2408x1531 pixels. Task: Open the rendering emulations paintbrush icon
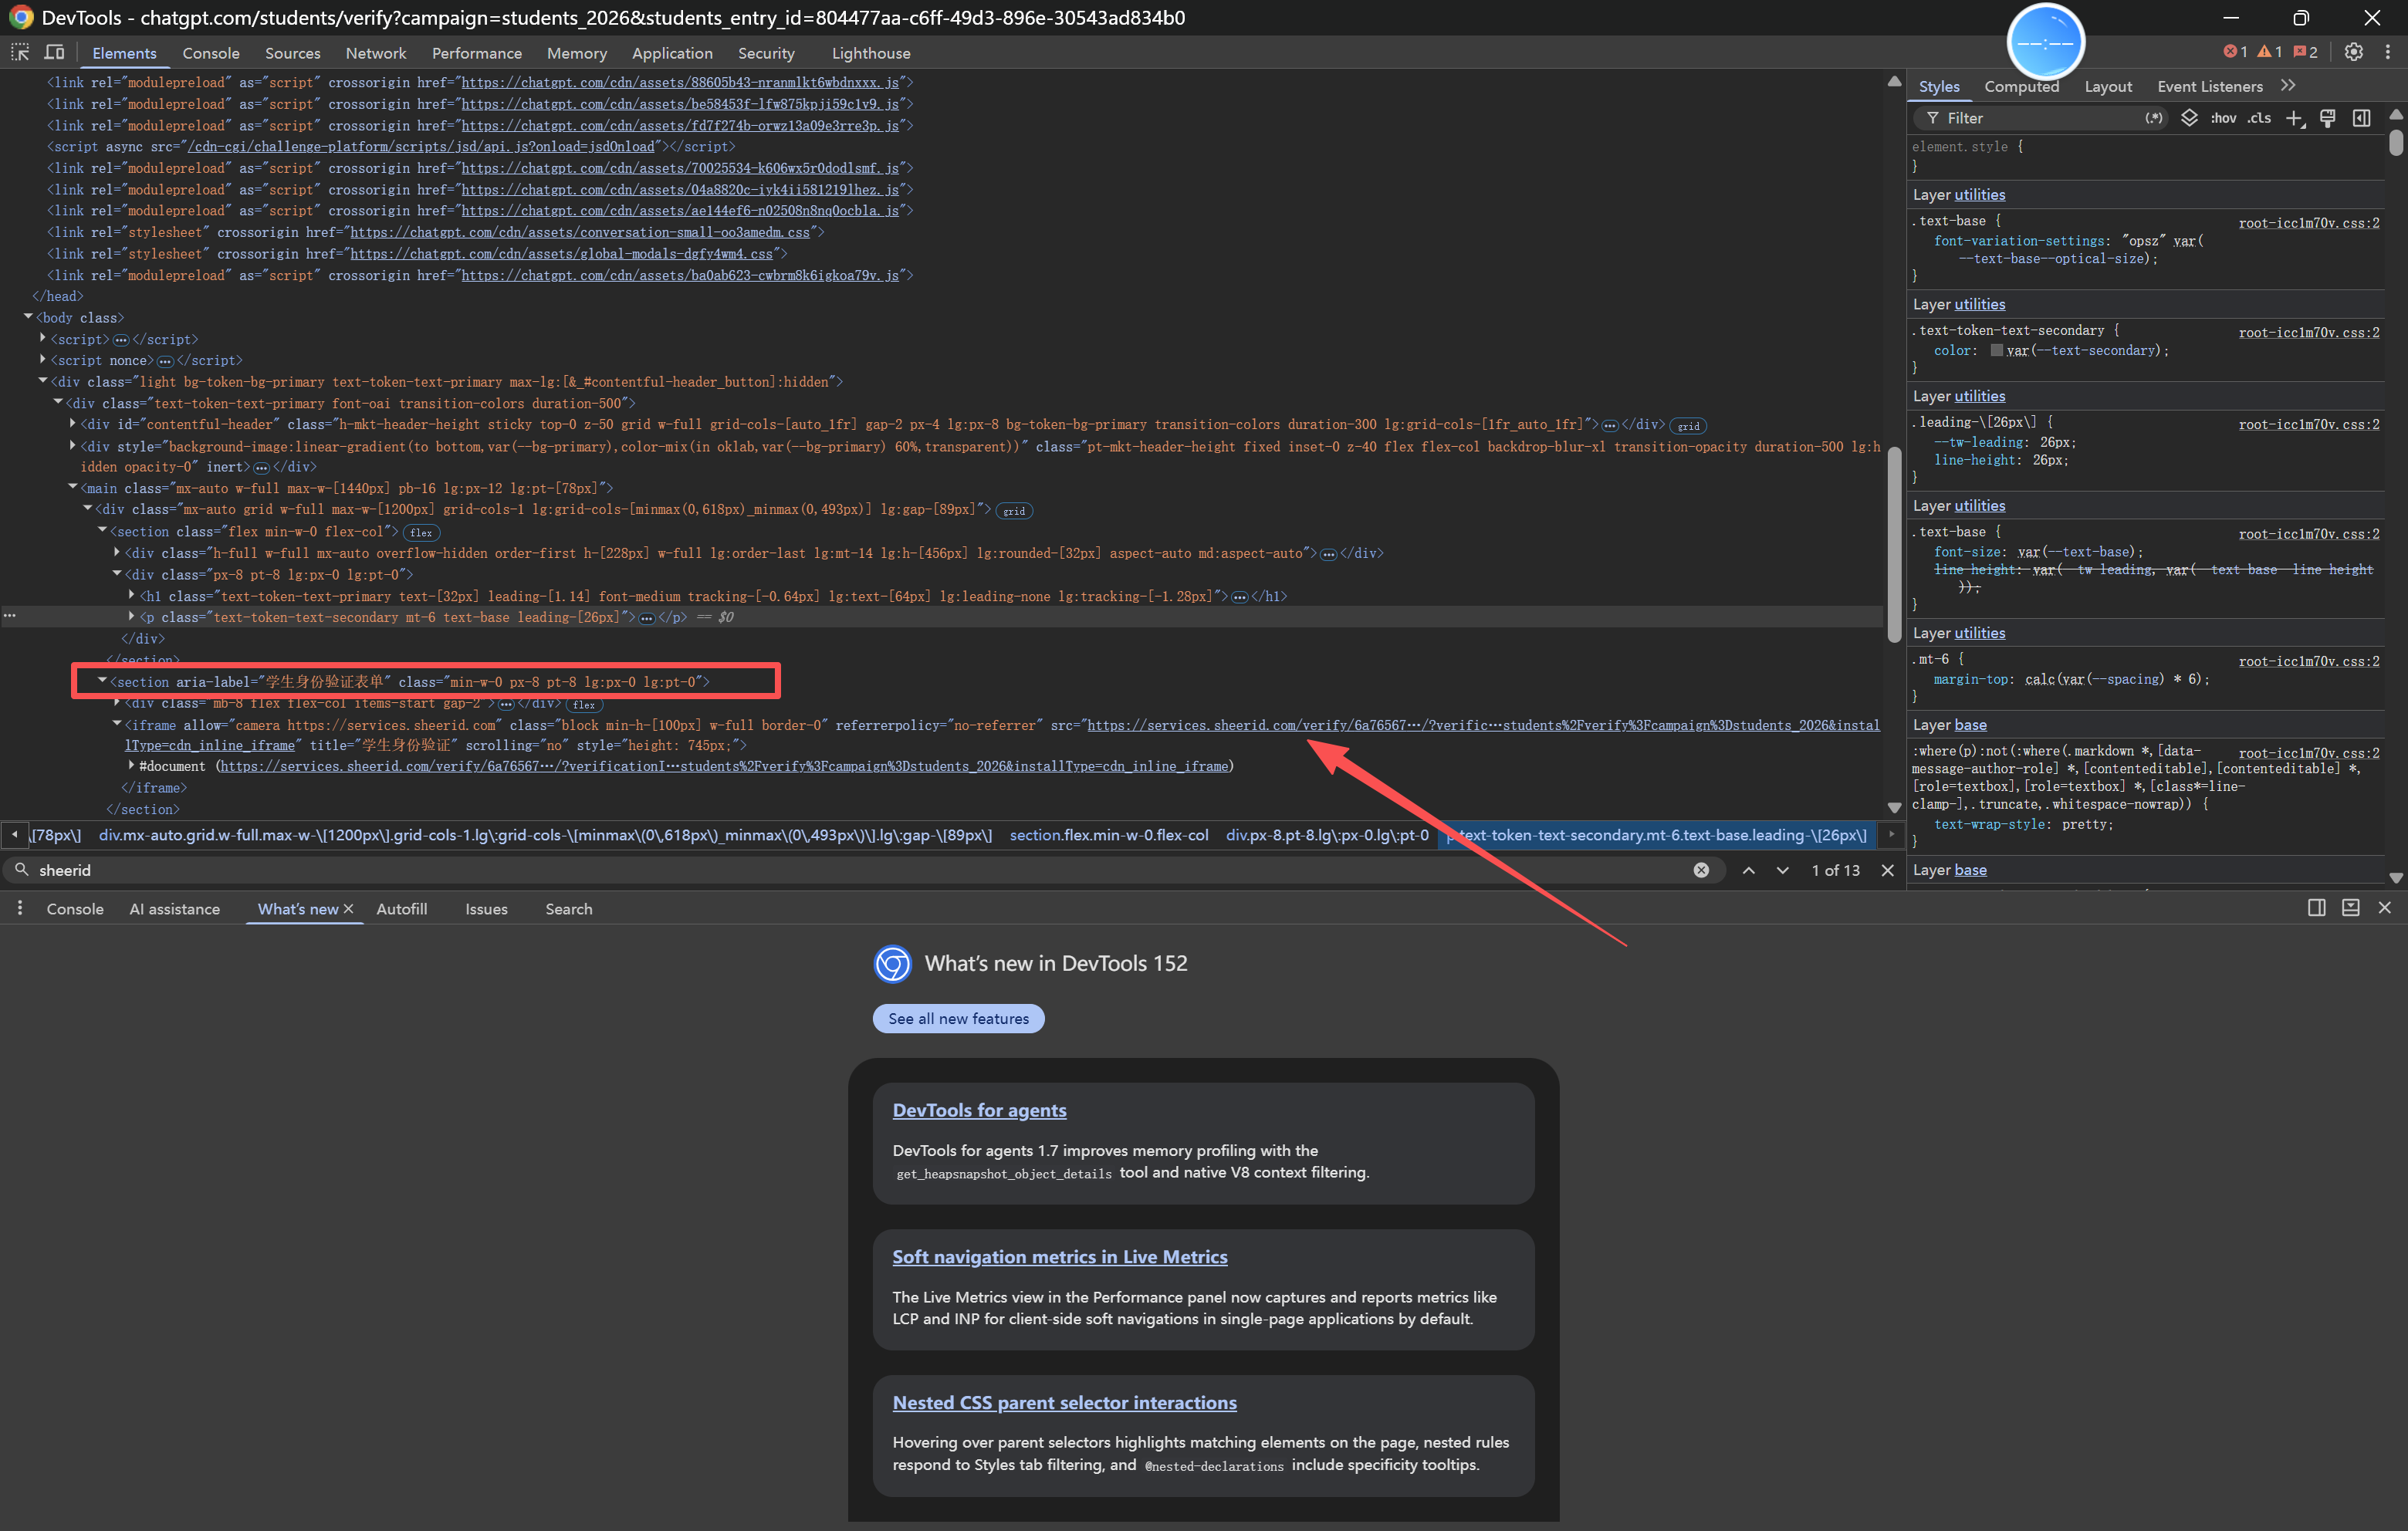2328,118
